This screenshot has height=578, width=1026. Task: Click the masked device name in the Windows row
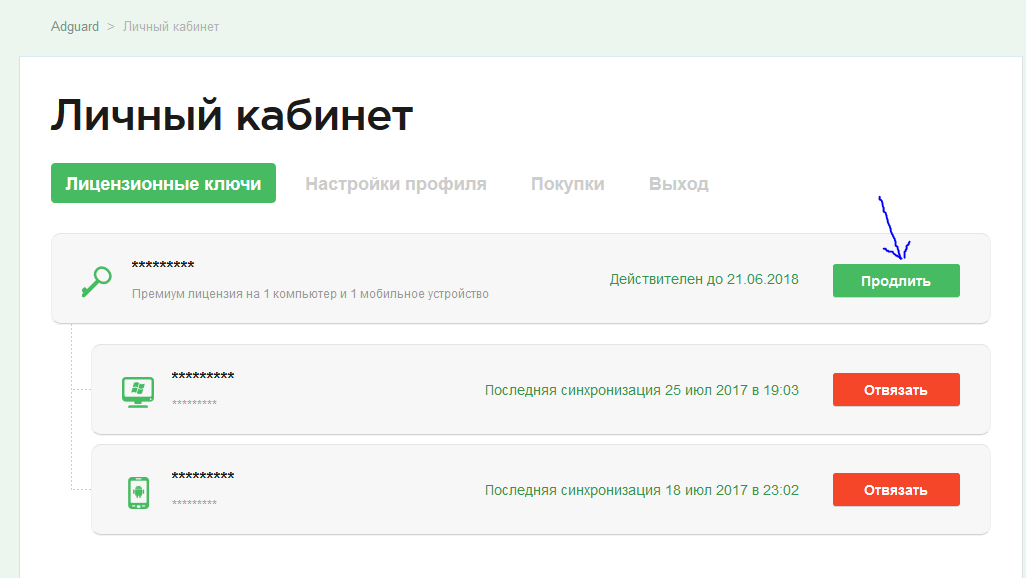tap(203, 376)
